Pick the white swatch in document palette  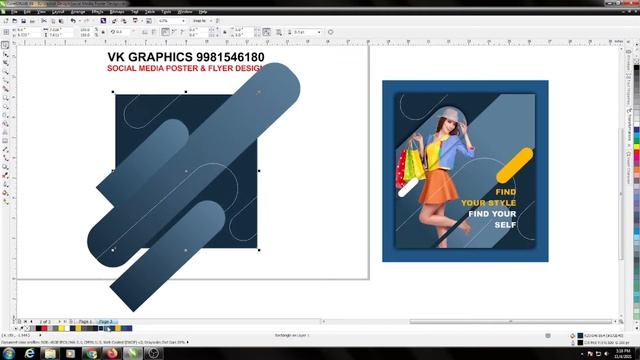(x=67, y=328)
